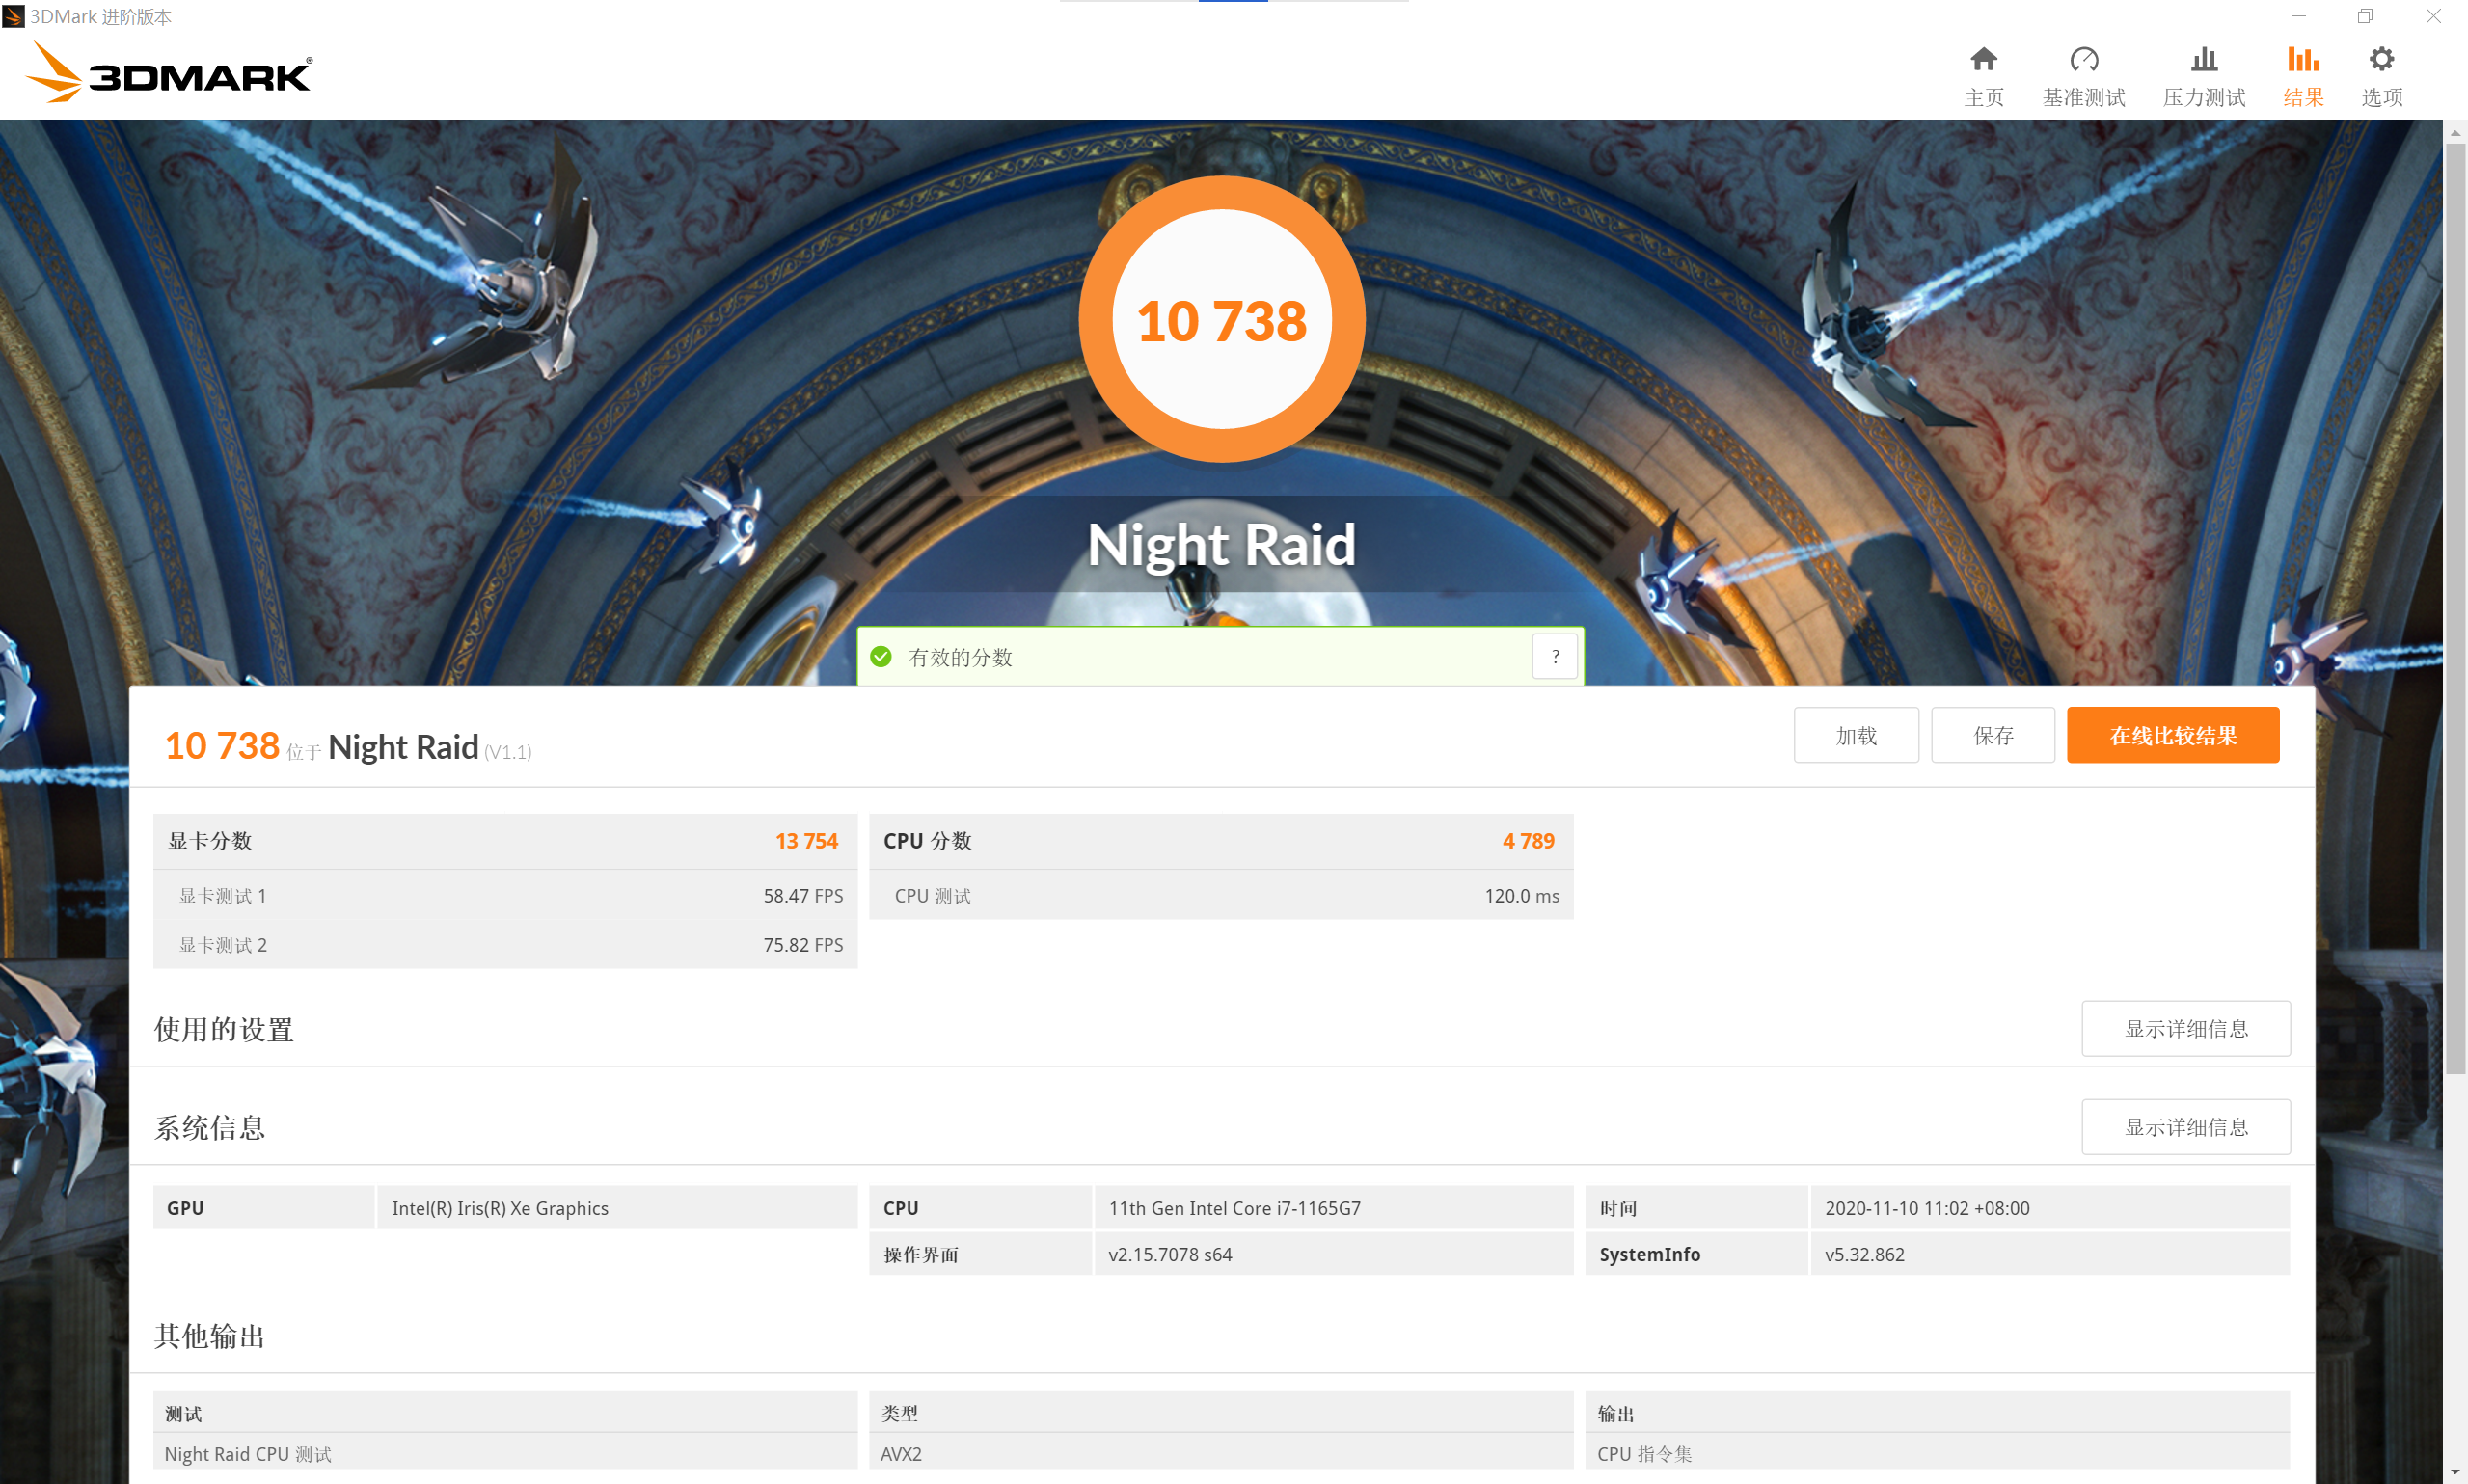Restore down the 3DMark window
This screenshot has height=1484, width=2468.
click(x=2365, y=16)
